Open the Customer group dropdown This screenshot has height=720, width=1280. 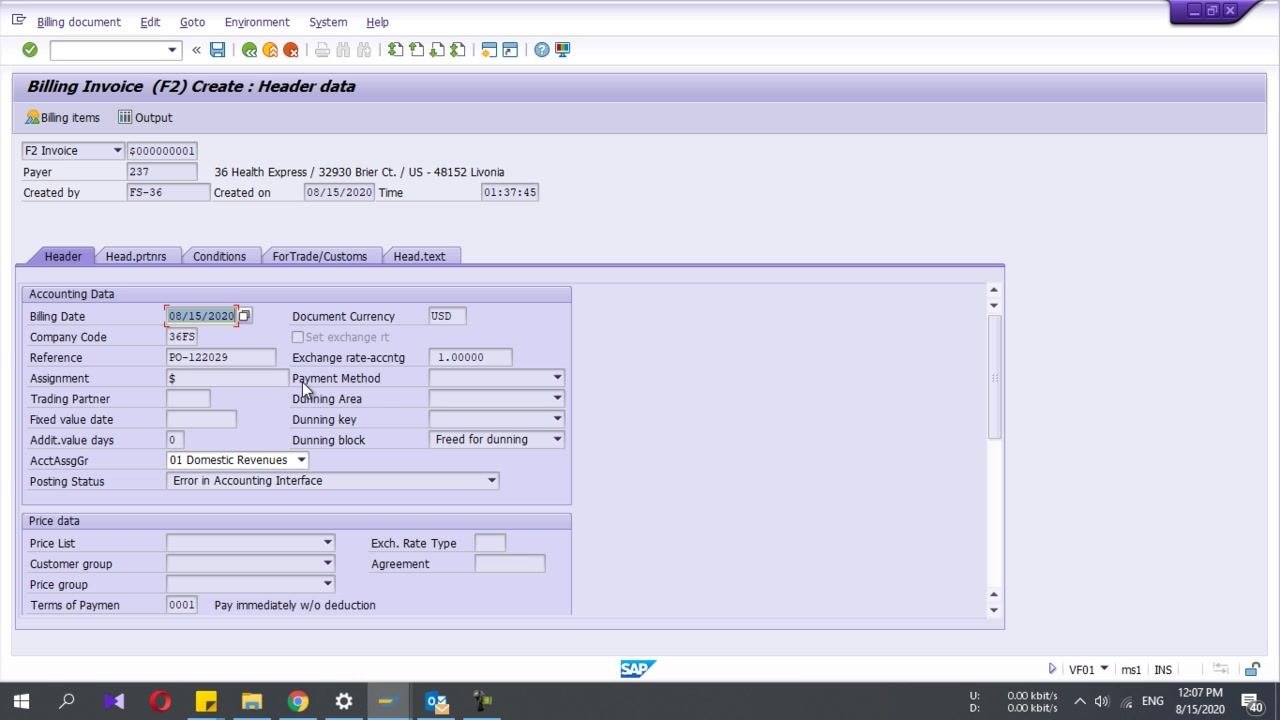(x=327, y=564)
